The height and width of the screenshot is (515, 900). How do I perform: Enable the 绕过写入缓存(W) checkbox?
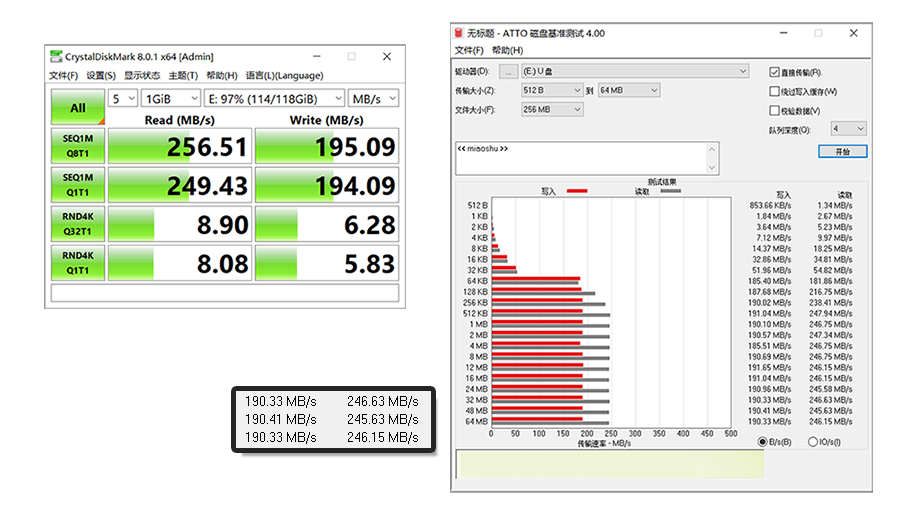775,91
